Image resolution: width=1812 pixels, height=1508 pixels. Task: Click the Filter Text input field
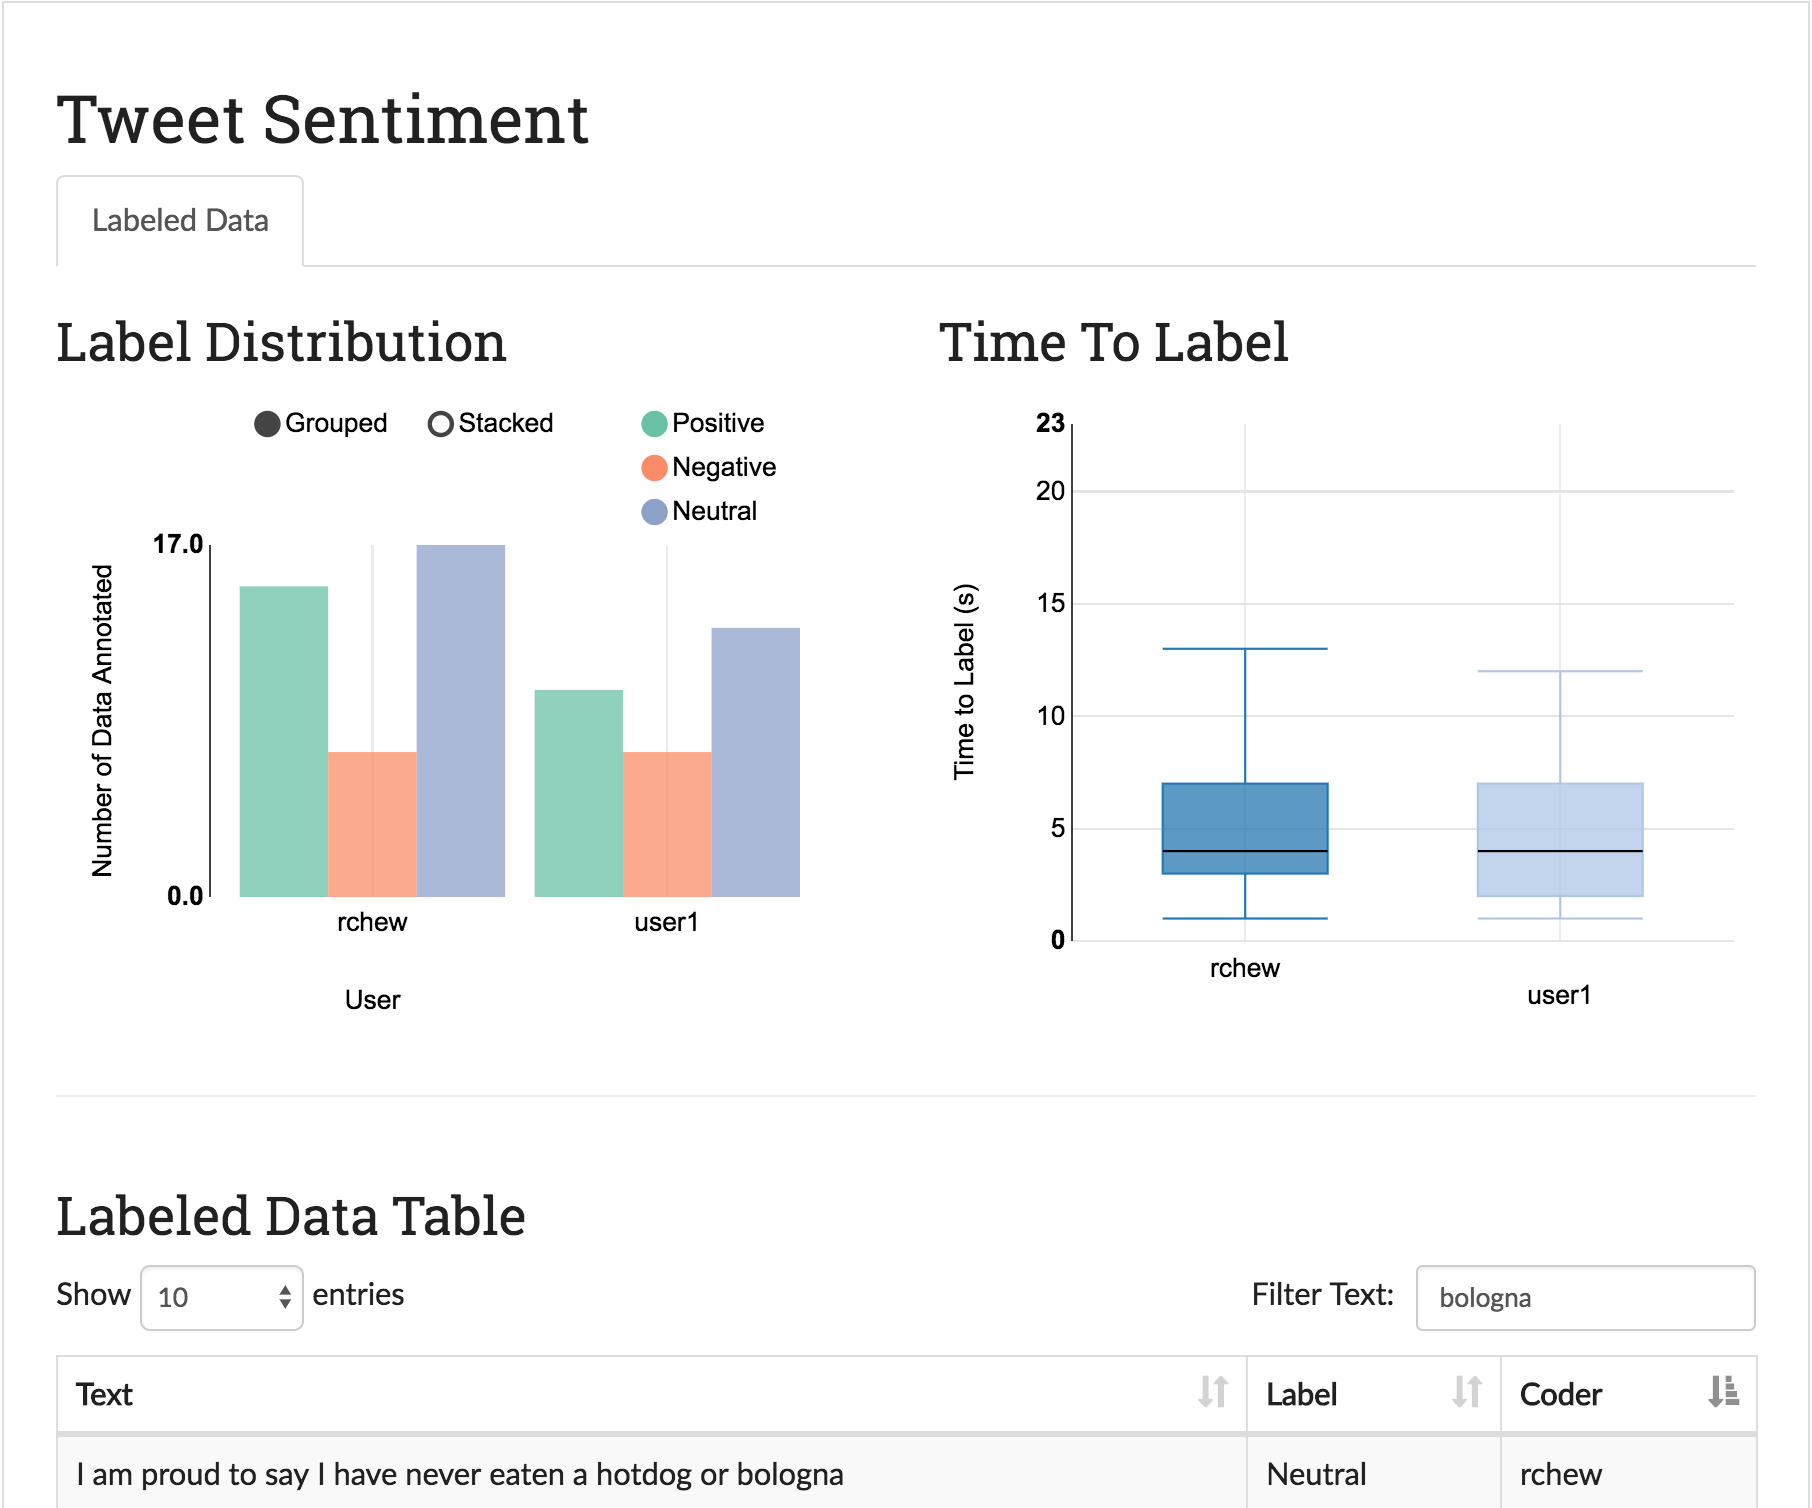[x=1585, y=1297]
